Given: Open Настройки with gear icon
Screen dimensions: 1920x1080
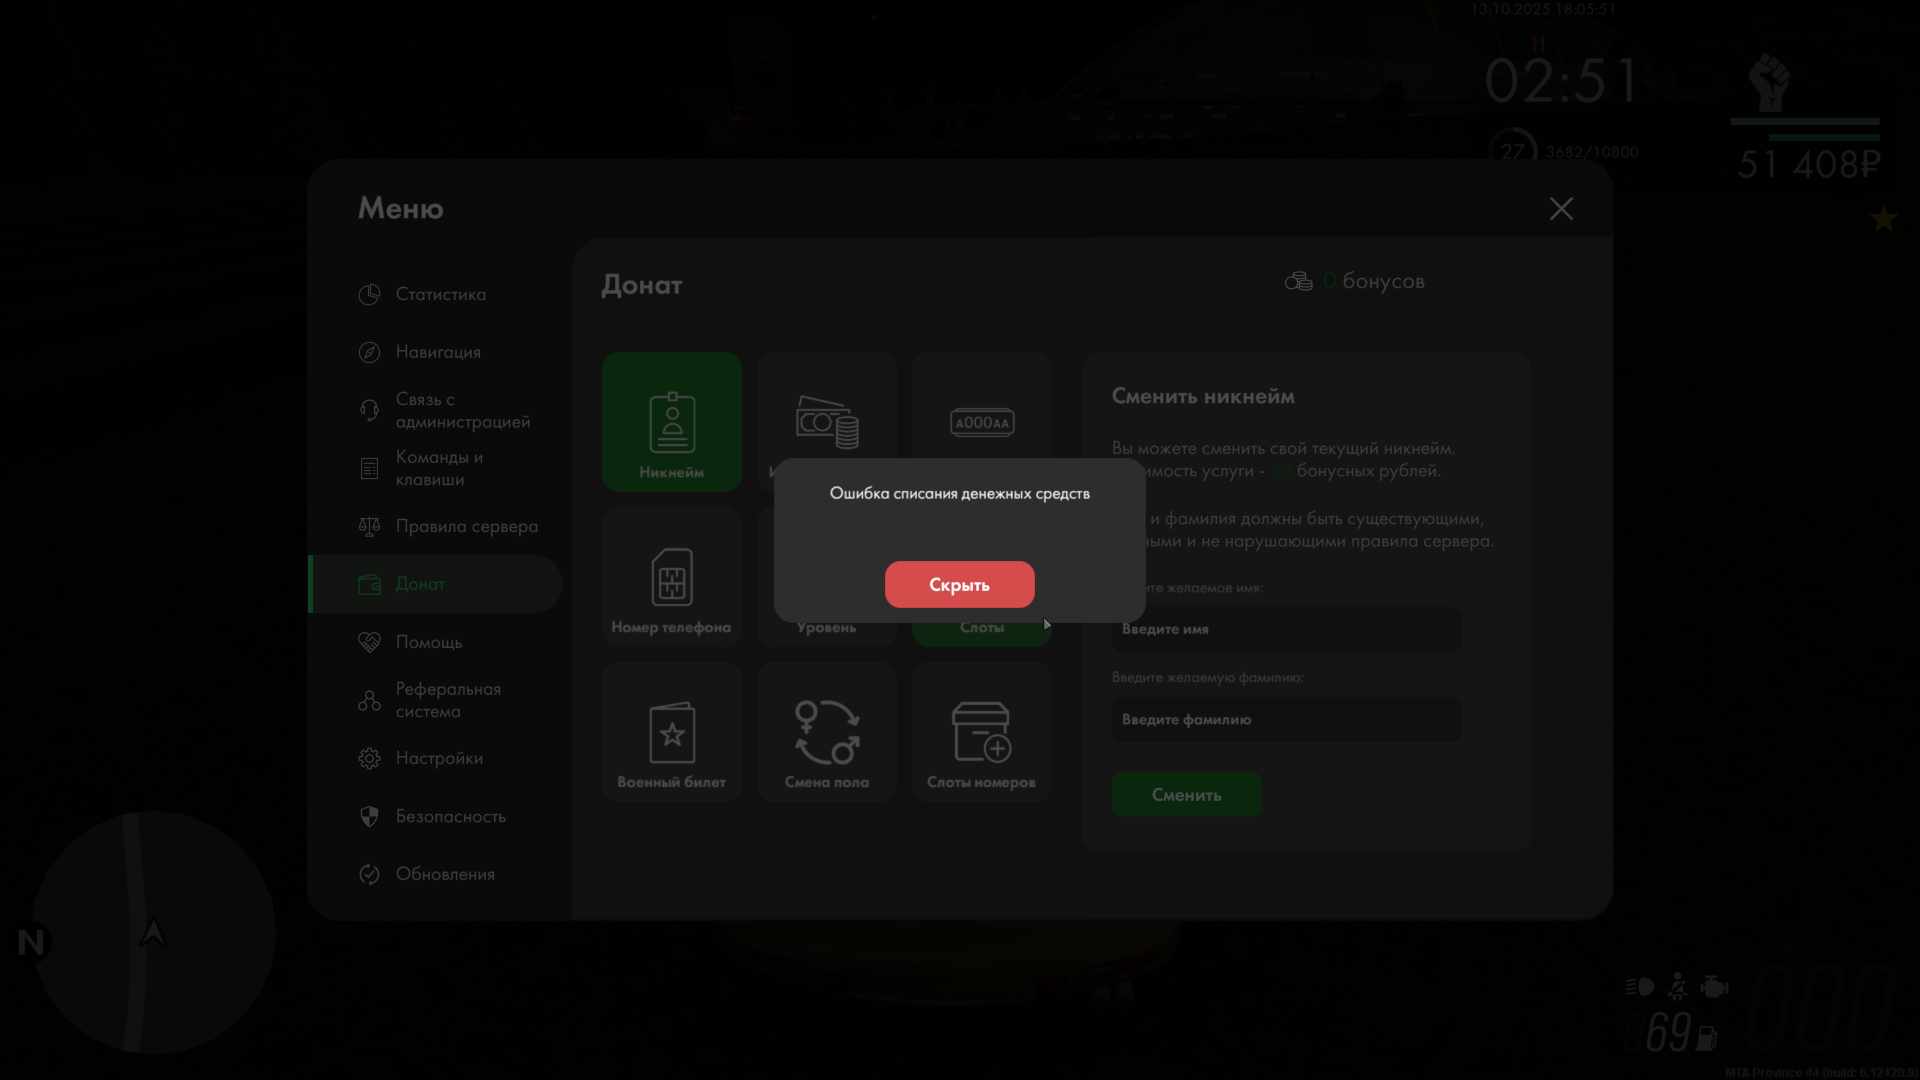Looking at the screenshot, I should click(x=438, y=758).
